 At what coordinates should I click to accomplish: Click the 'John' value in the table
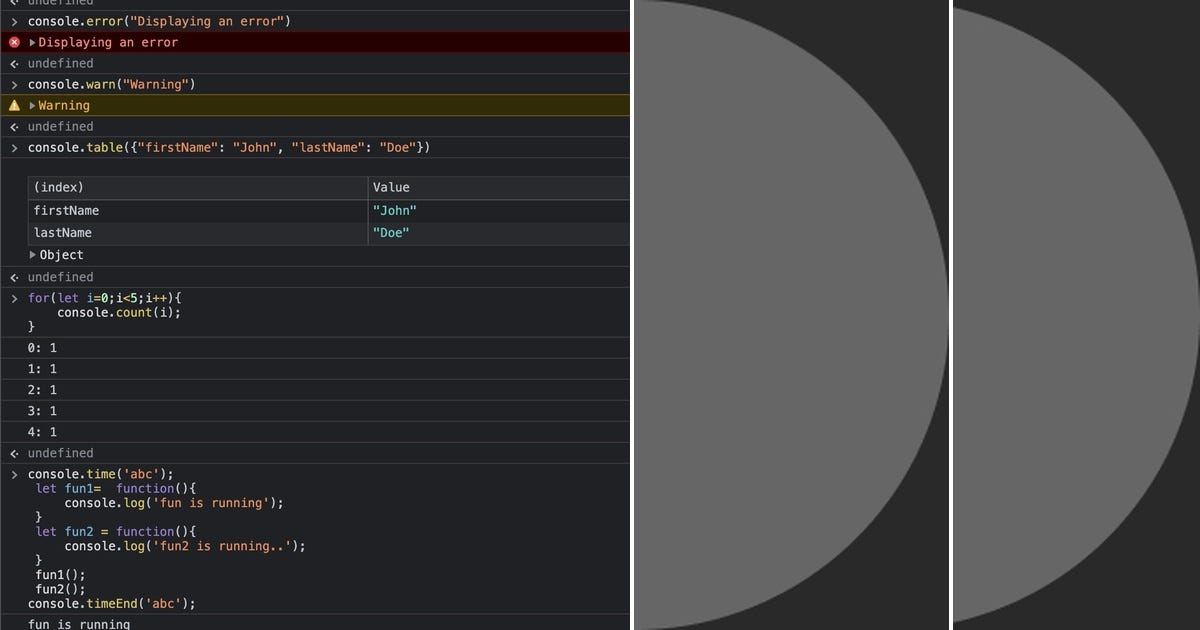395,210
